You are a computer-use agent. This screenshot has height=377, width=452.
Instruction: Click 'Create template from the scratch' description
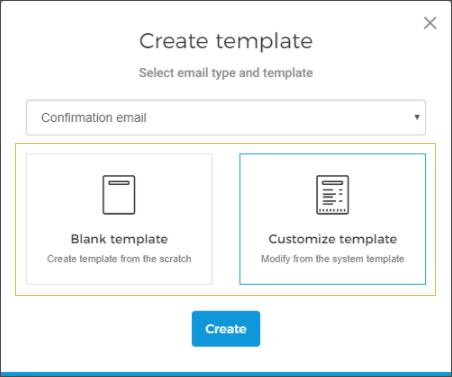119,259
